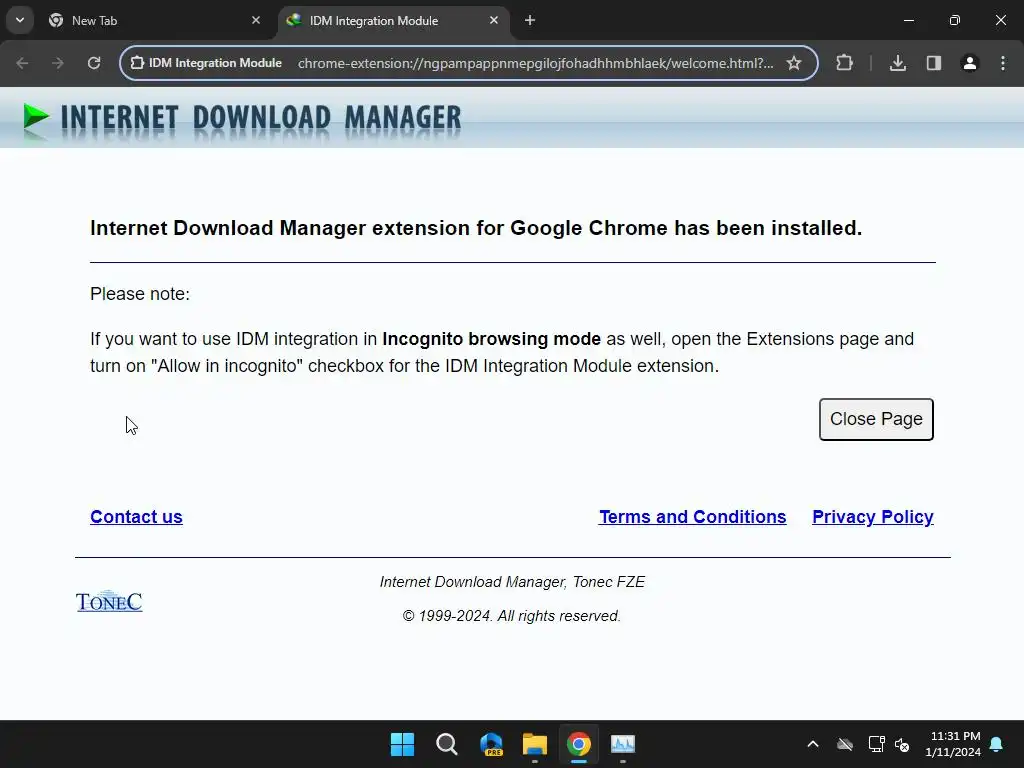Open the Contact us link
The width and height of the screenshot is (1024, 768).
136,517
